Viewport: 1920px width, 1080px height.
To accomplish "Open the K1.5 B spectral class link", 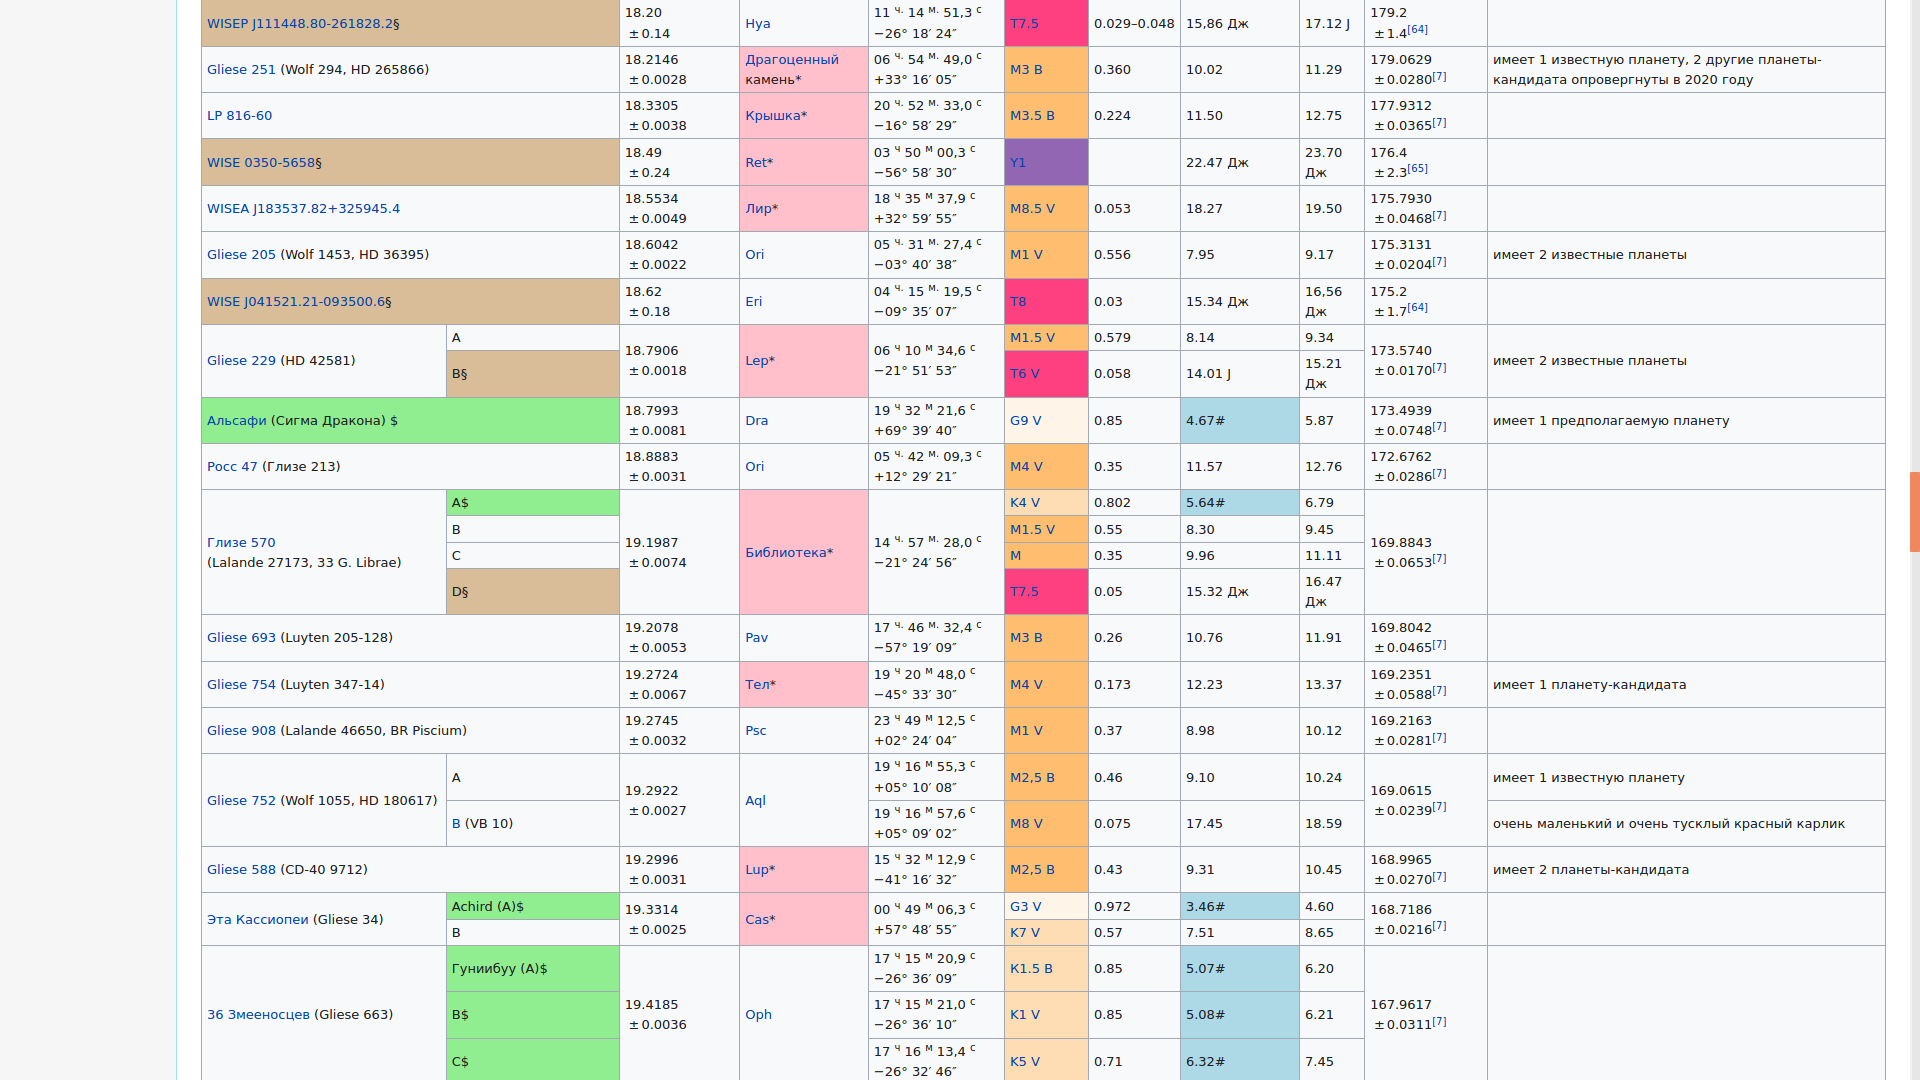I will (1031, 969).
